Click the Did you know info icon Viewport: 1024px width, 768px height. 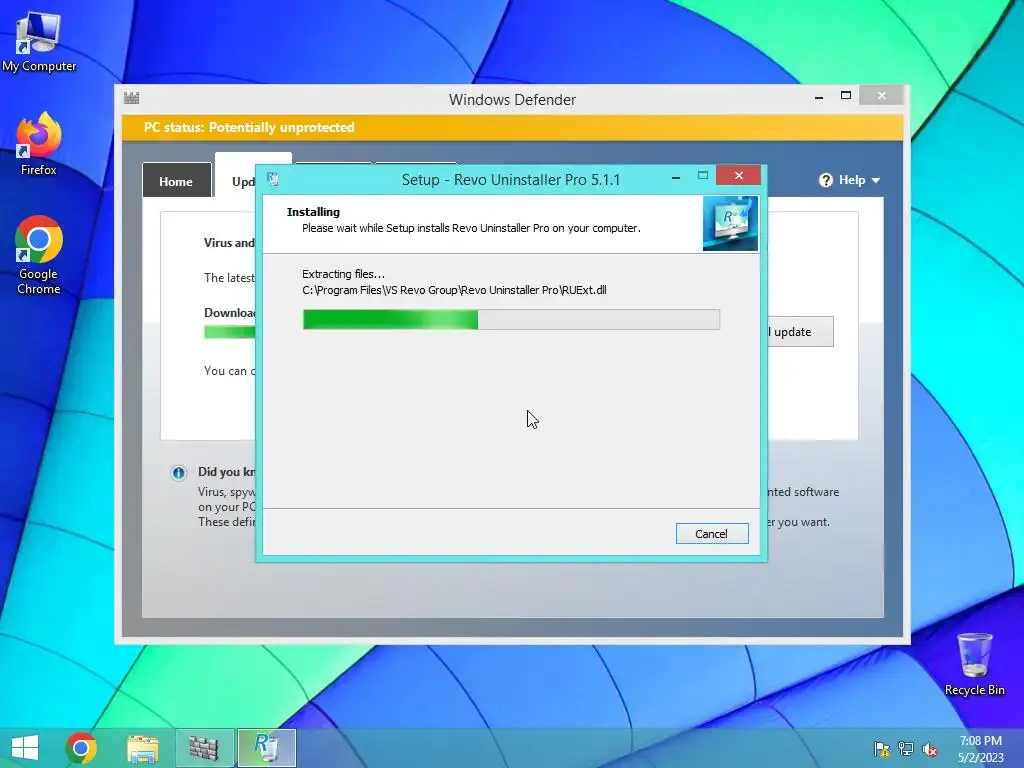[x=178, y=473]
